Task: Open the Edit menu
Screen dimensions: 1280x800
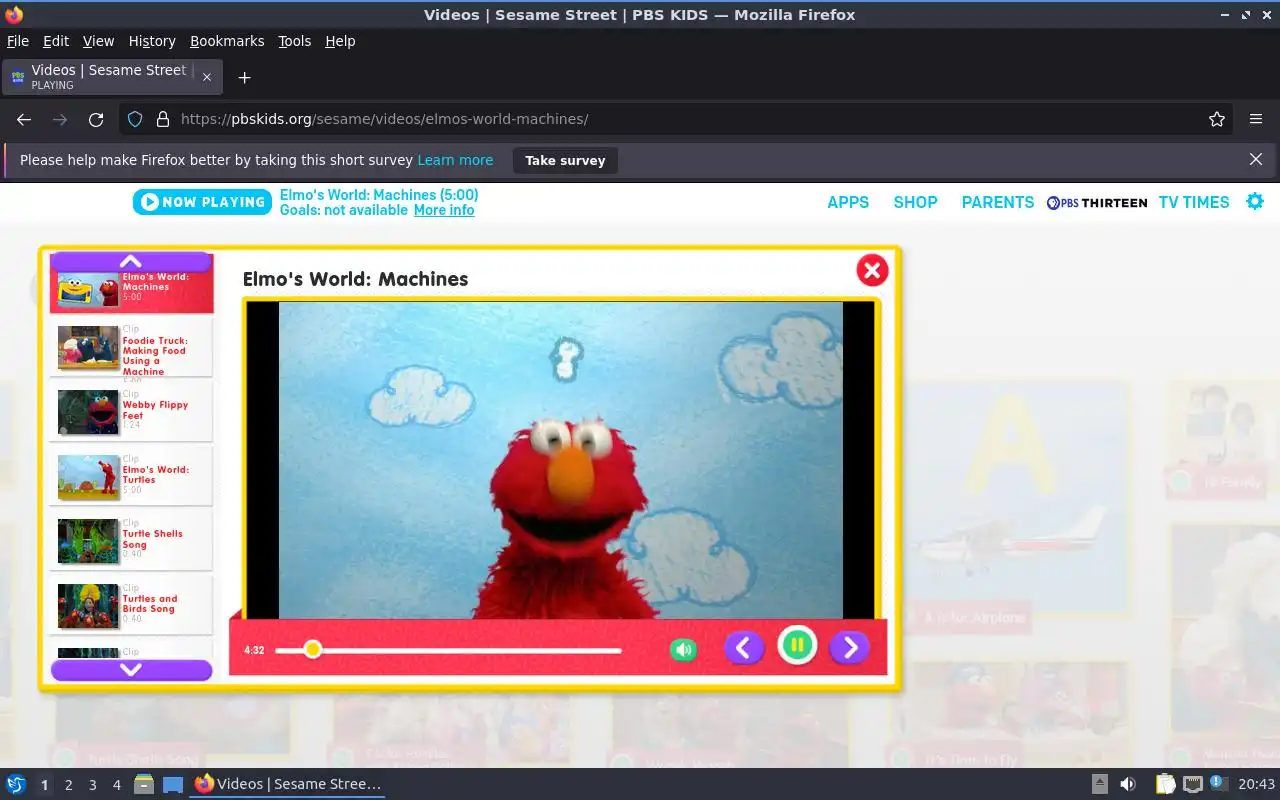Action: click(x=56, y=41)
